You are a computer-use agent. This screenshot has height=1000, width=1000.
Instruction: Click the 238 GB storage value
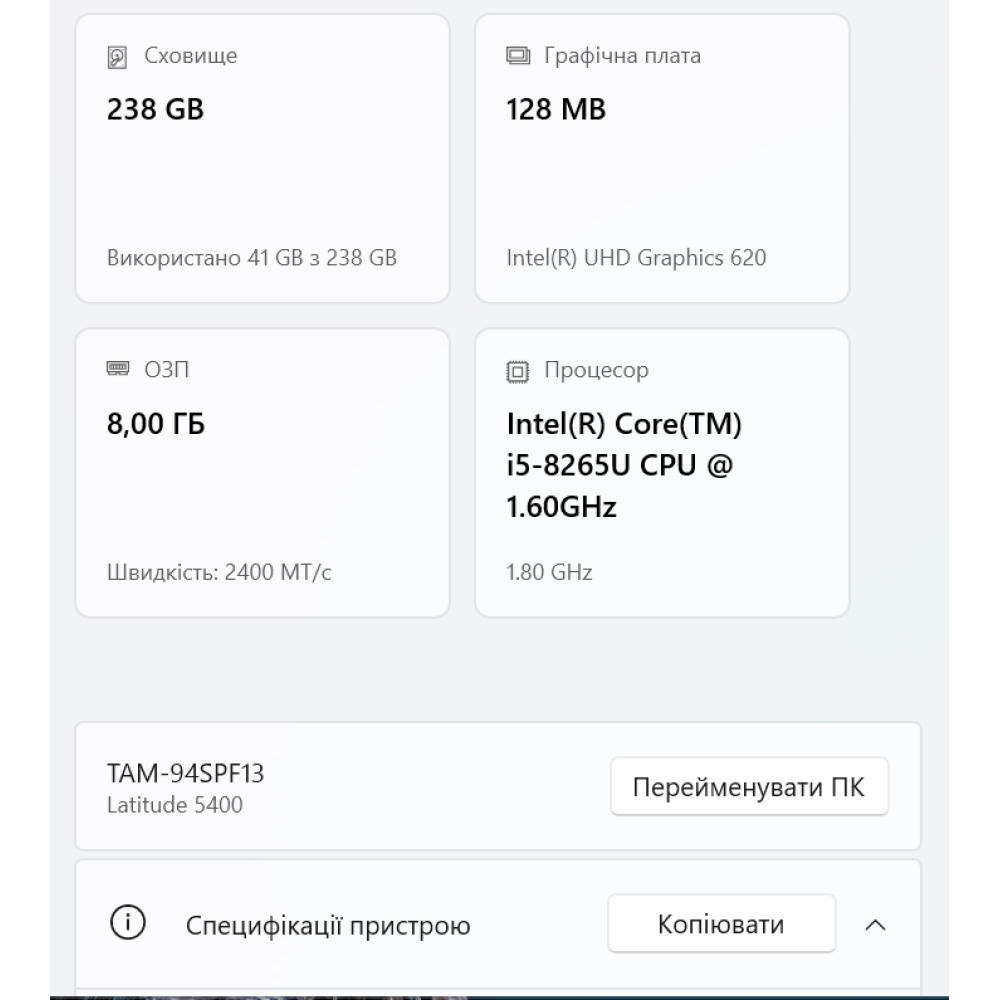click(155, 108)
